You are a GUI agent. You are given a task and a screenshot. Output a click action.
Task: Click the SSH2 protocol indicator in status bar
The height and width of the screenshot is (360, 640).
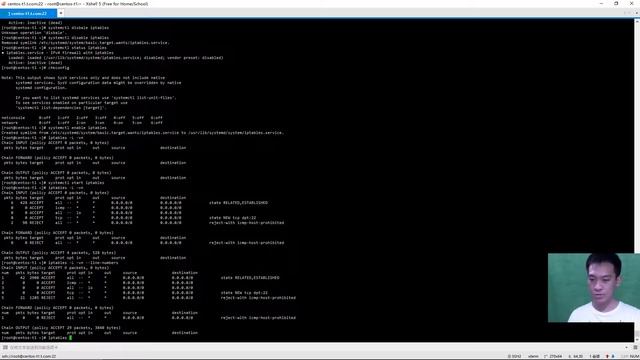514,356
